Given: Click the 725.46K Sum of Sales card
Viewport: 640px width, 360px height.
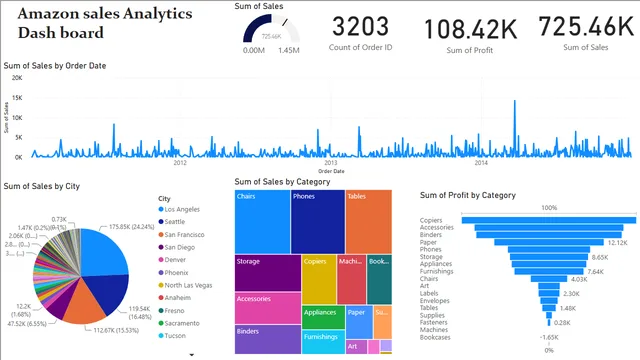Looking at the screenshot, I should (x=586, y=33).
